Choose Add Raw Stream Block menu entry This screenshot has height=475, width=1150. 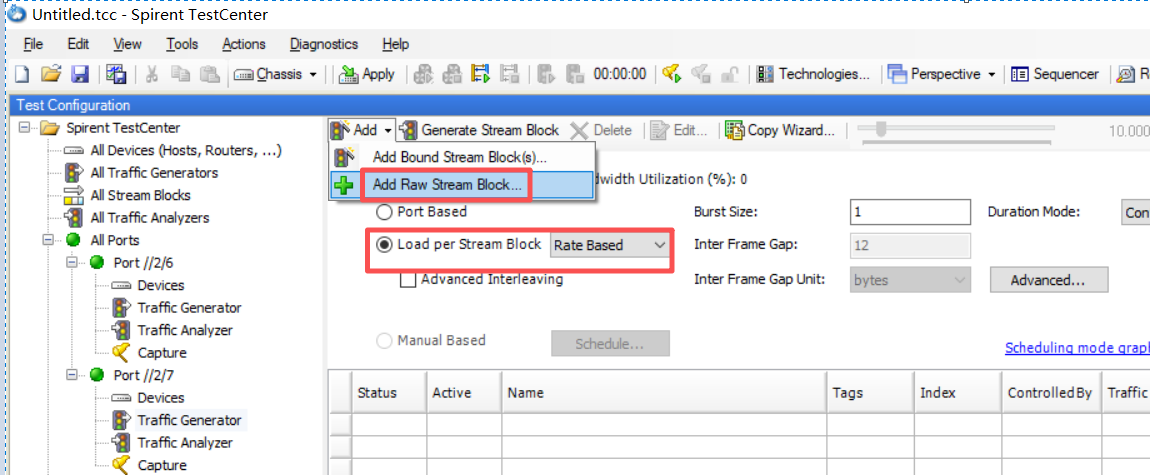tap(461, 185)
